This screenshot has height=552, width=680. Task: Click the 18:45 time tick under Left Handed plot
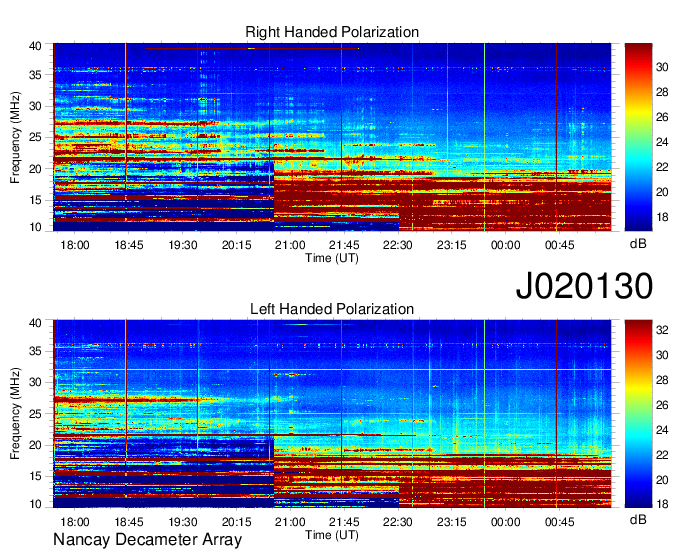[129, 522]
